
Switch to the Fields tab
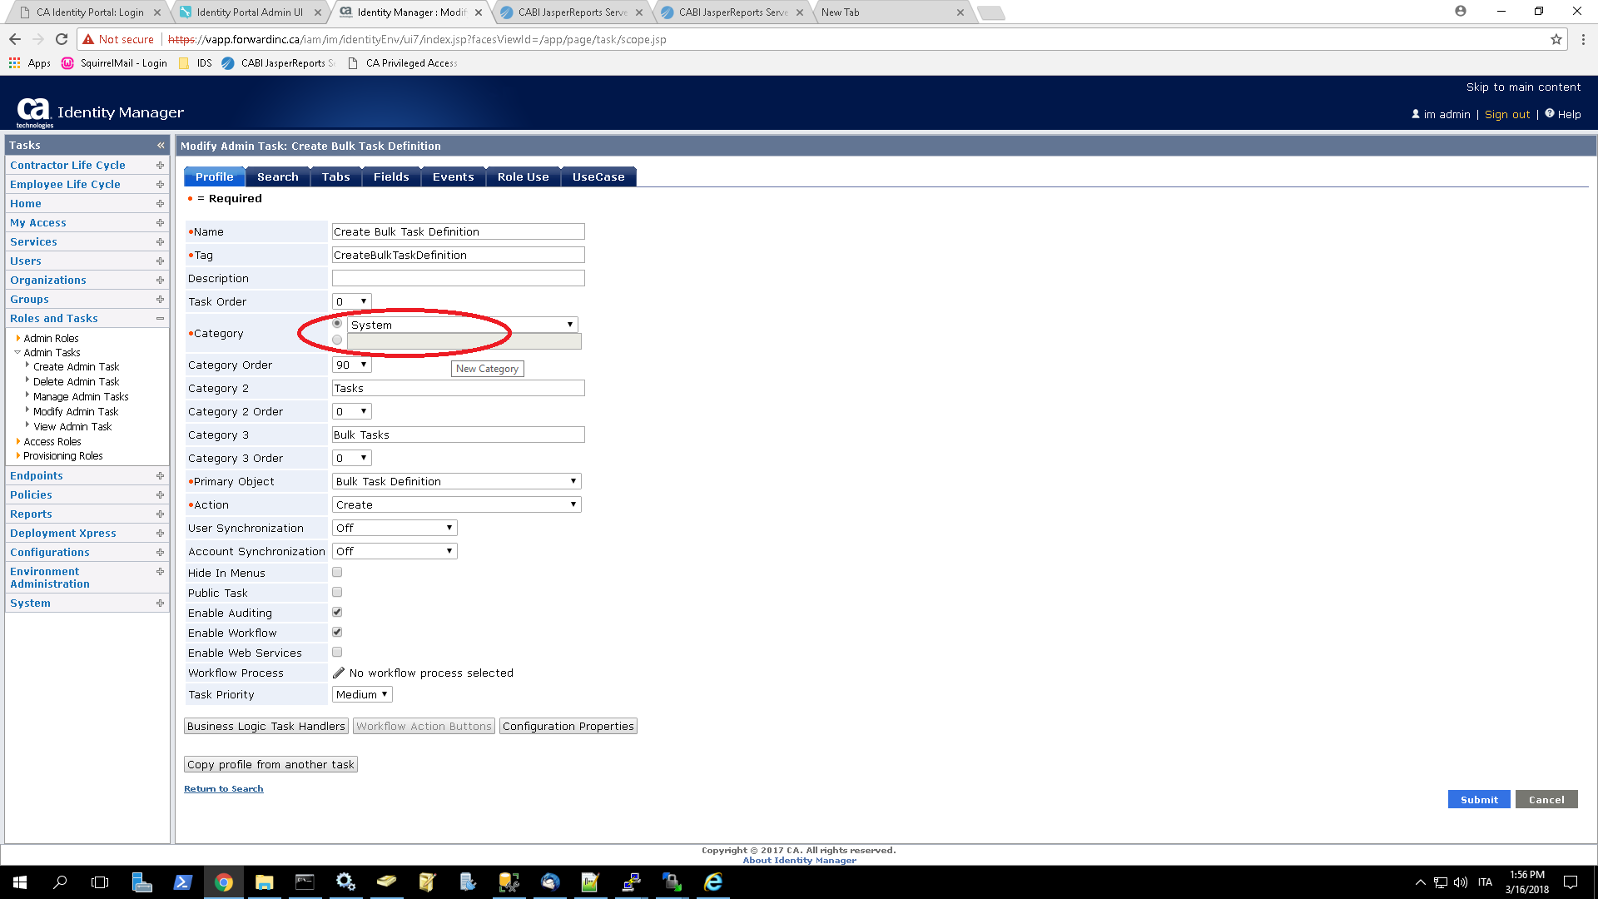(x=391, y=177)
